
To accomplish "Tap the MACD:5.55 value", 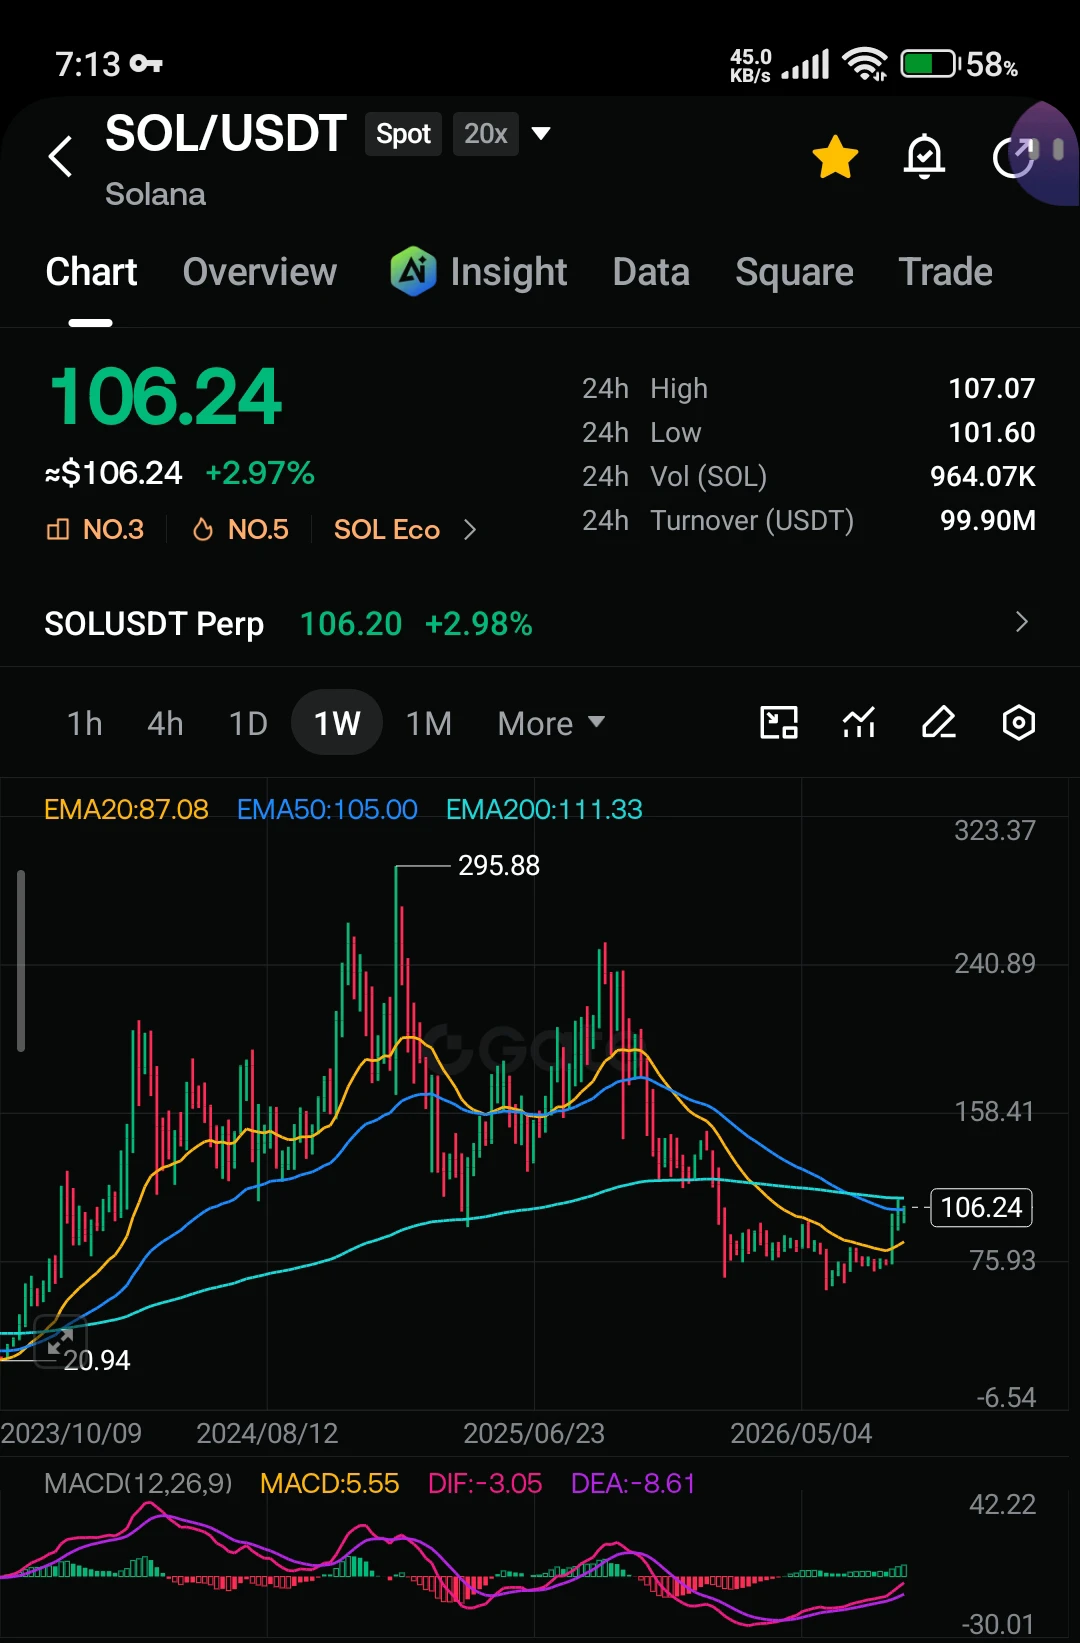I will (329, 1483).
